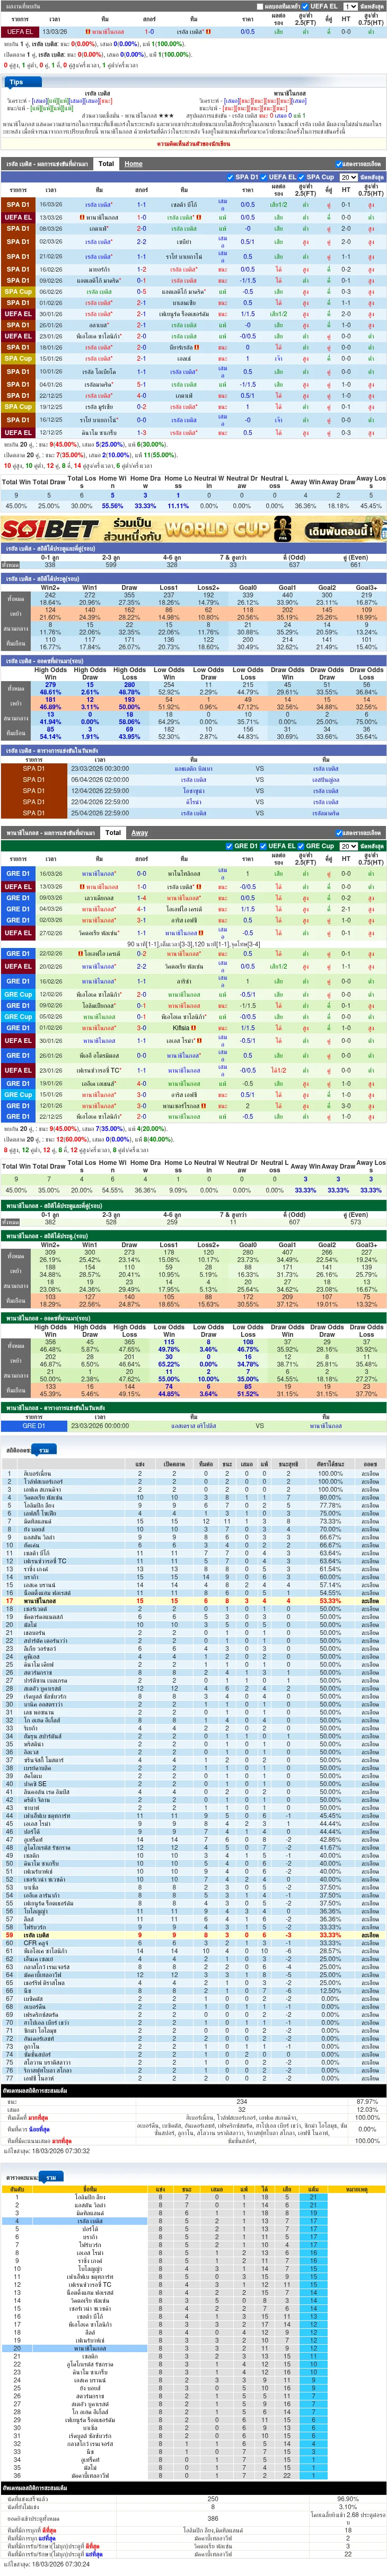Click the 19/12/25 SPA Cup match row
This screenshot has width=387, height=2576.
pos(193,407)
